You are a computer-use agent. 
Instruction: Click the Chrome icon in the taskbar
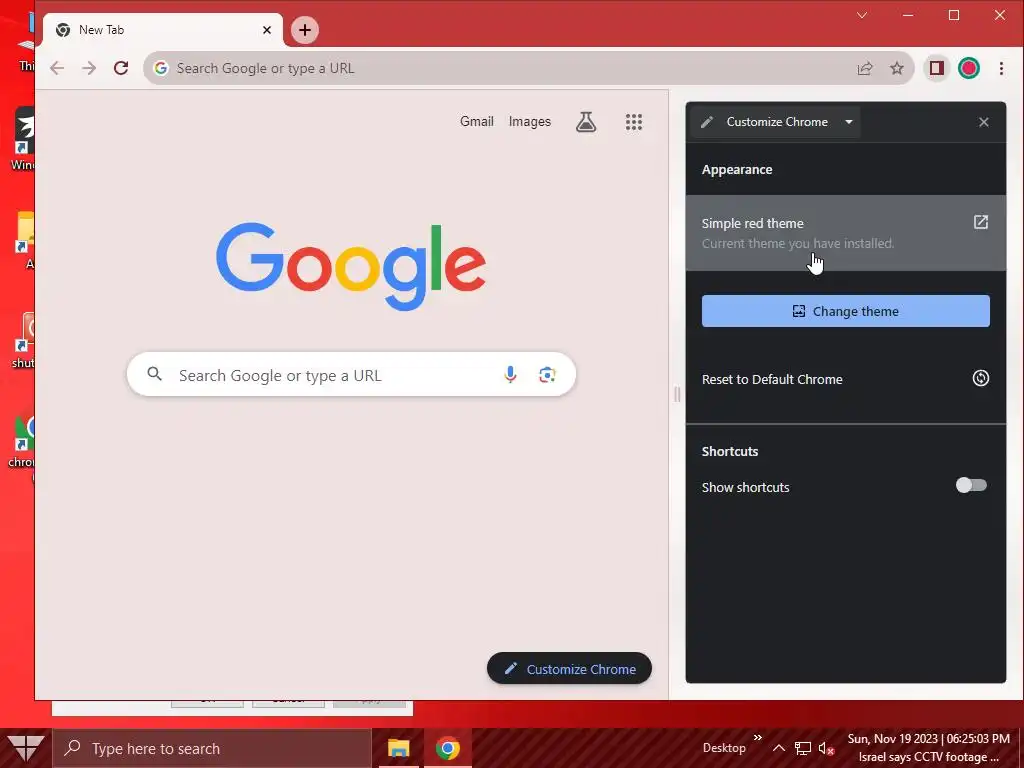pos(447,748)
